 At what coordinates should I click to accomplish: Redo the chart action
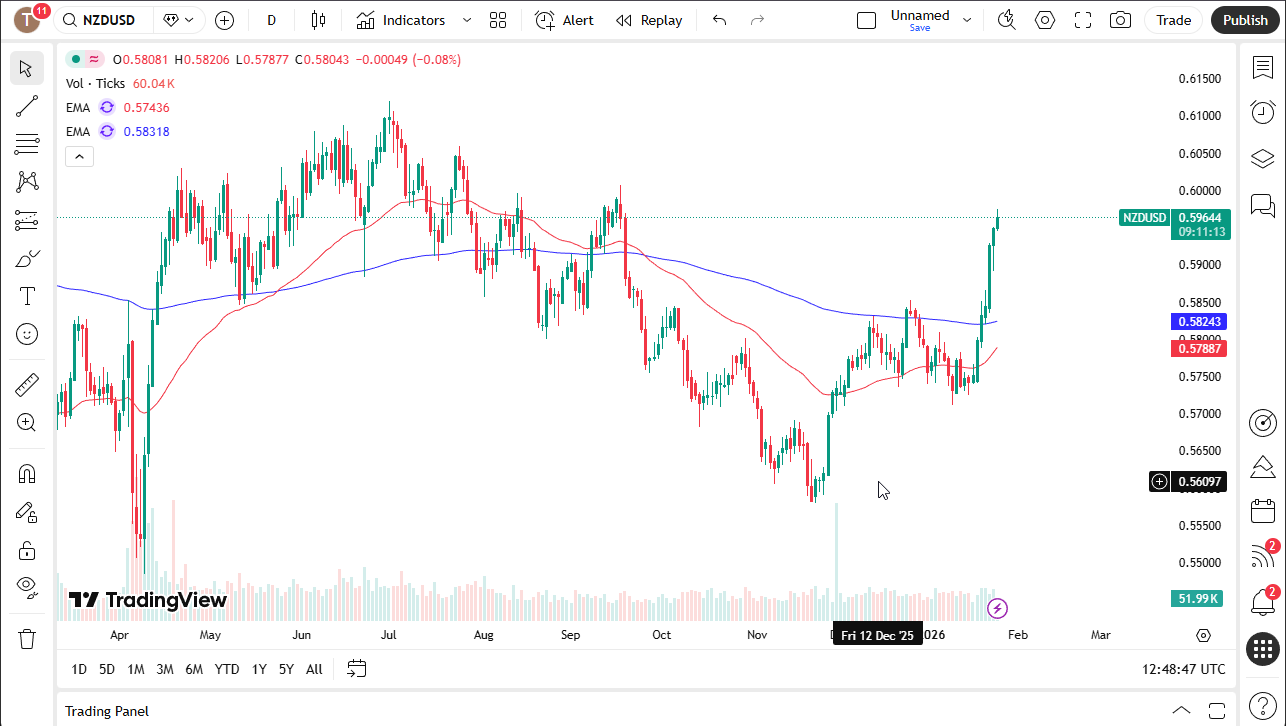click(x=757, y=20)
